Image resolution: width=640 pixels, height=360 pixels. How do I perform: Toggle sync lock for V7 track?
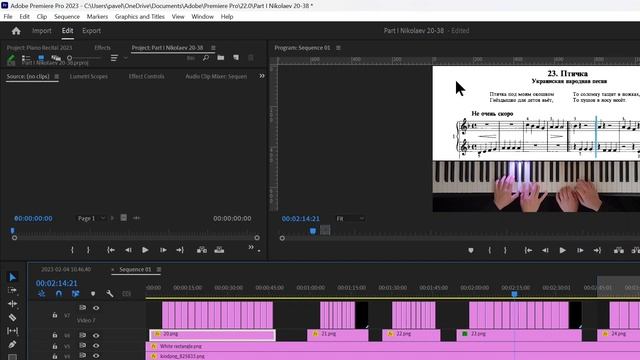click(83, 307)
